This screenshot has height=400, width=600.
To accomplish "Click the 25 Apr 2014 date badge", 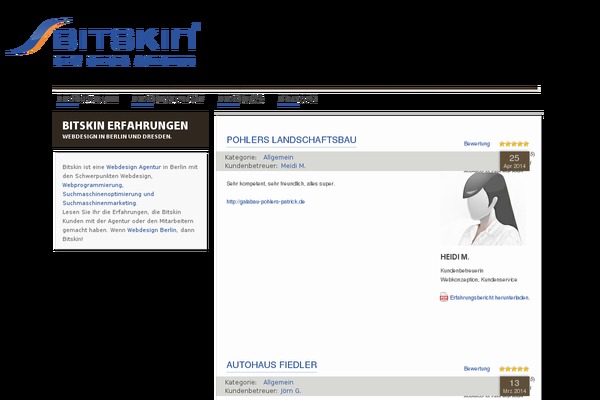I will point(514,161).
